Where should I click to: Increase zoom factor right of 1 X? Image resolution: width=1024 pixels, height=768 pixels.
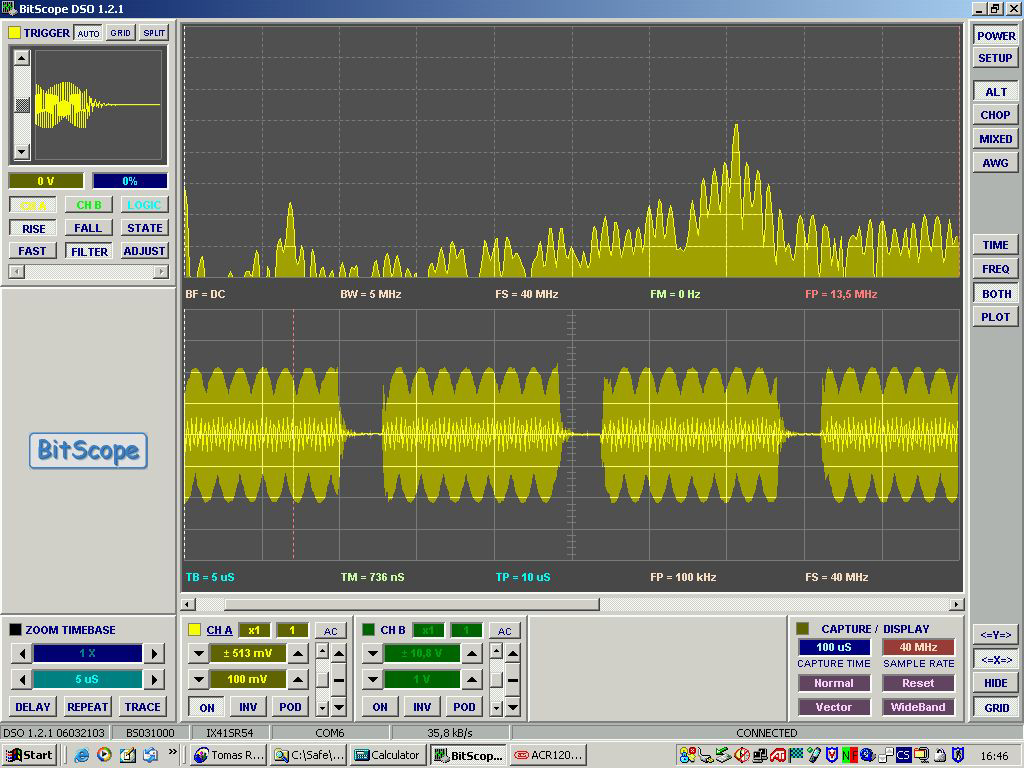pos(154,654)
